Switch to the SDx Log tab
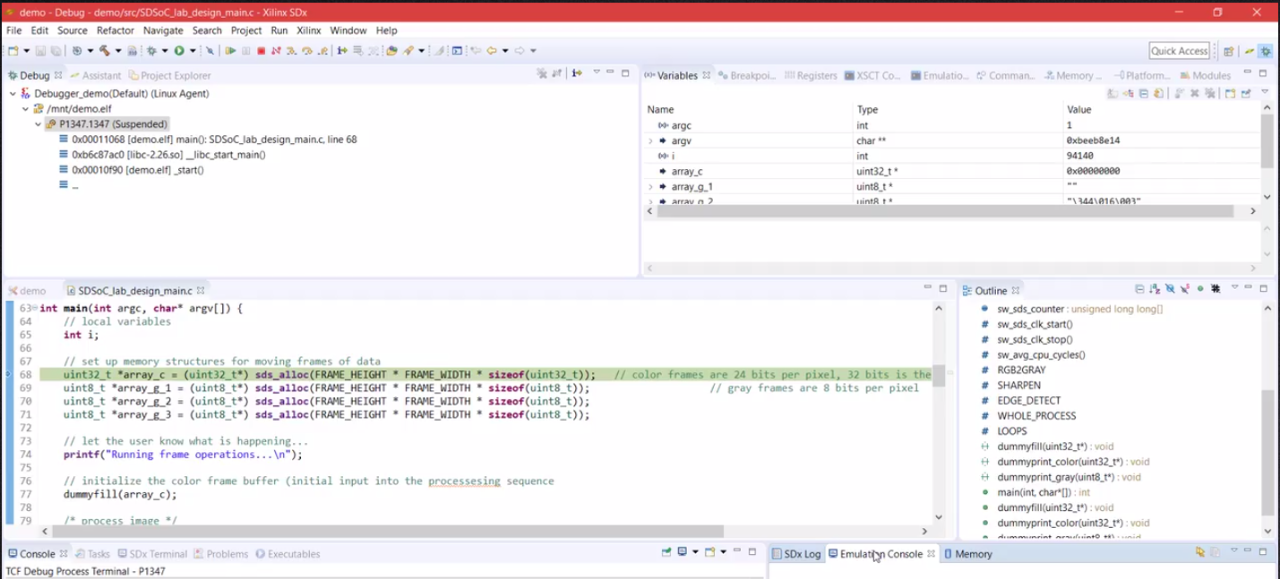Screen dimensions: 1280x579 click(x=796, y=553)
